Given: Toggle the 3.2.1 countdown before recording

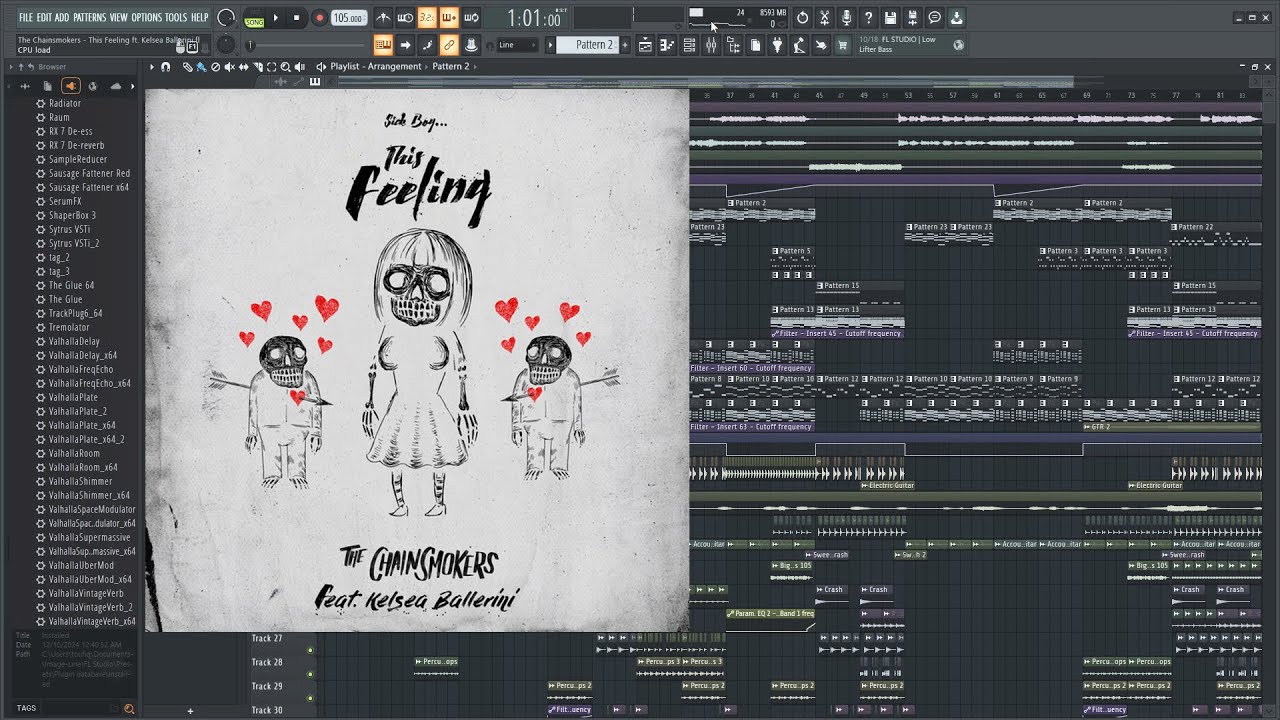Looking at the screenshot, I should pyautogui.click(x=427, y=18).
